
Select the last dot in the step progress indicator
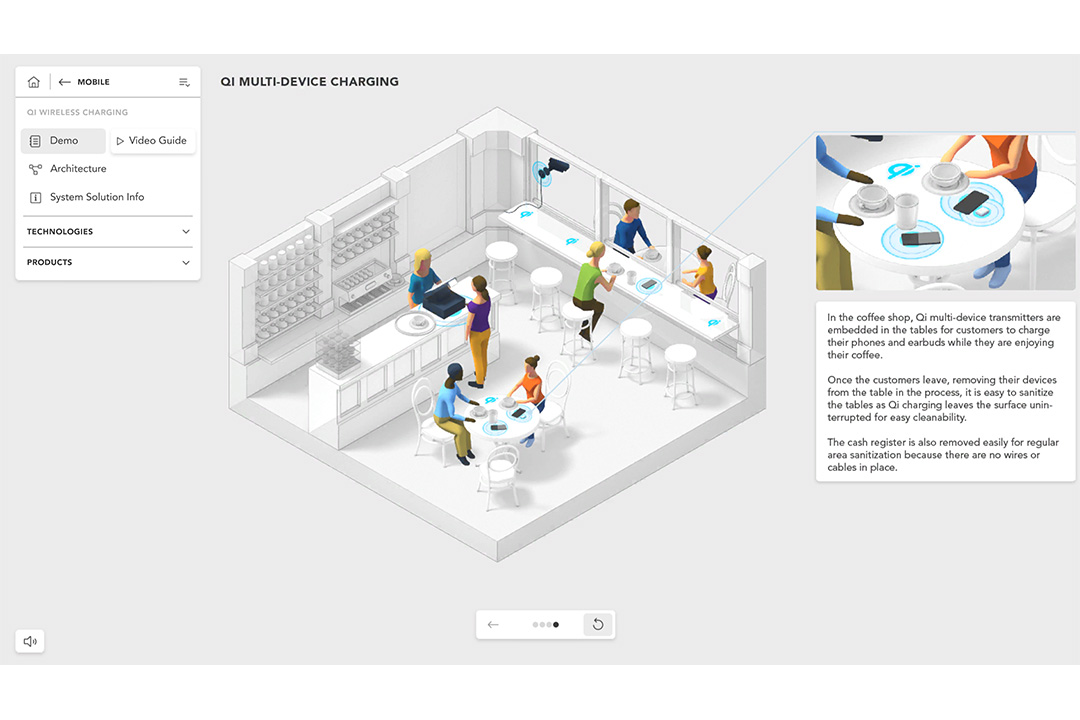click(x=556, y=624)
